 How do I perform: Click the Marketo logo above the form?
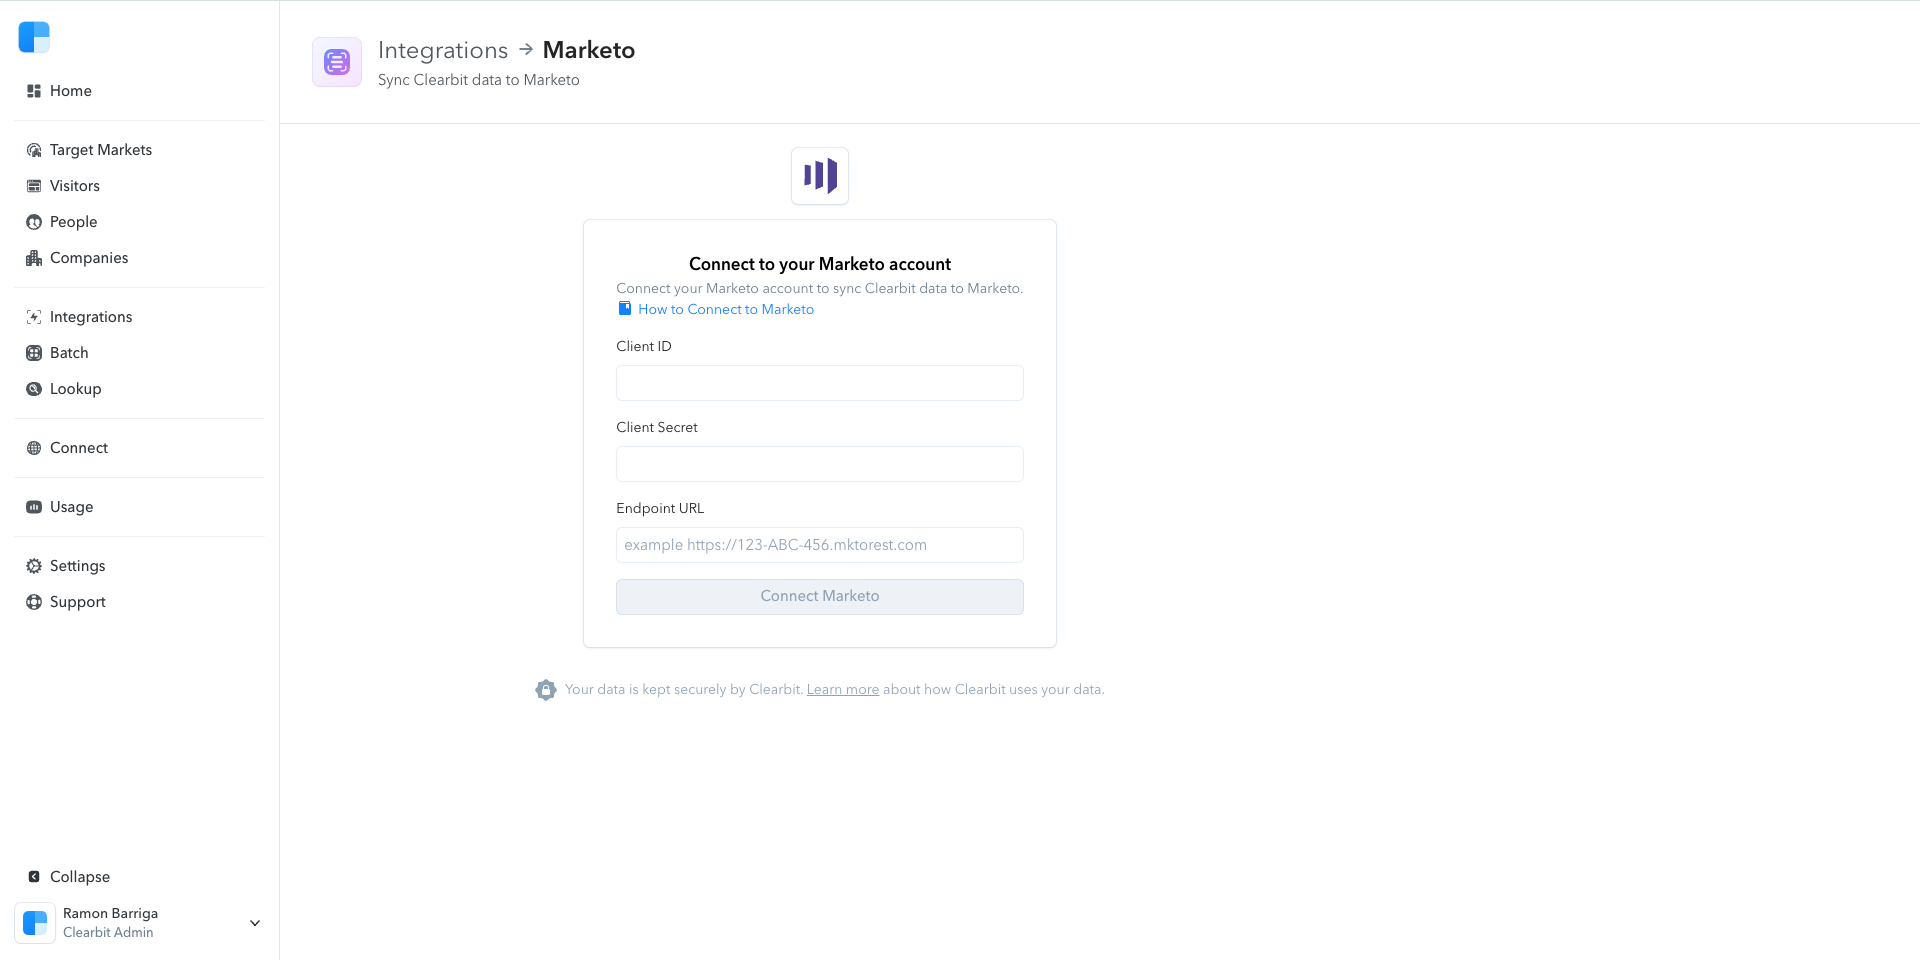click(x=820, y=176)
